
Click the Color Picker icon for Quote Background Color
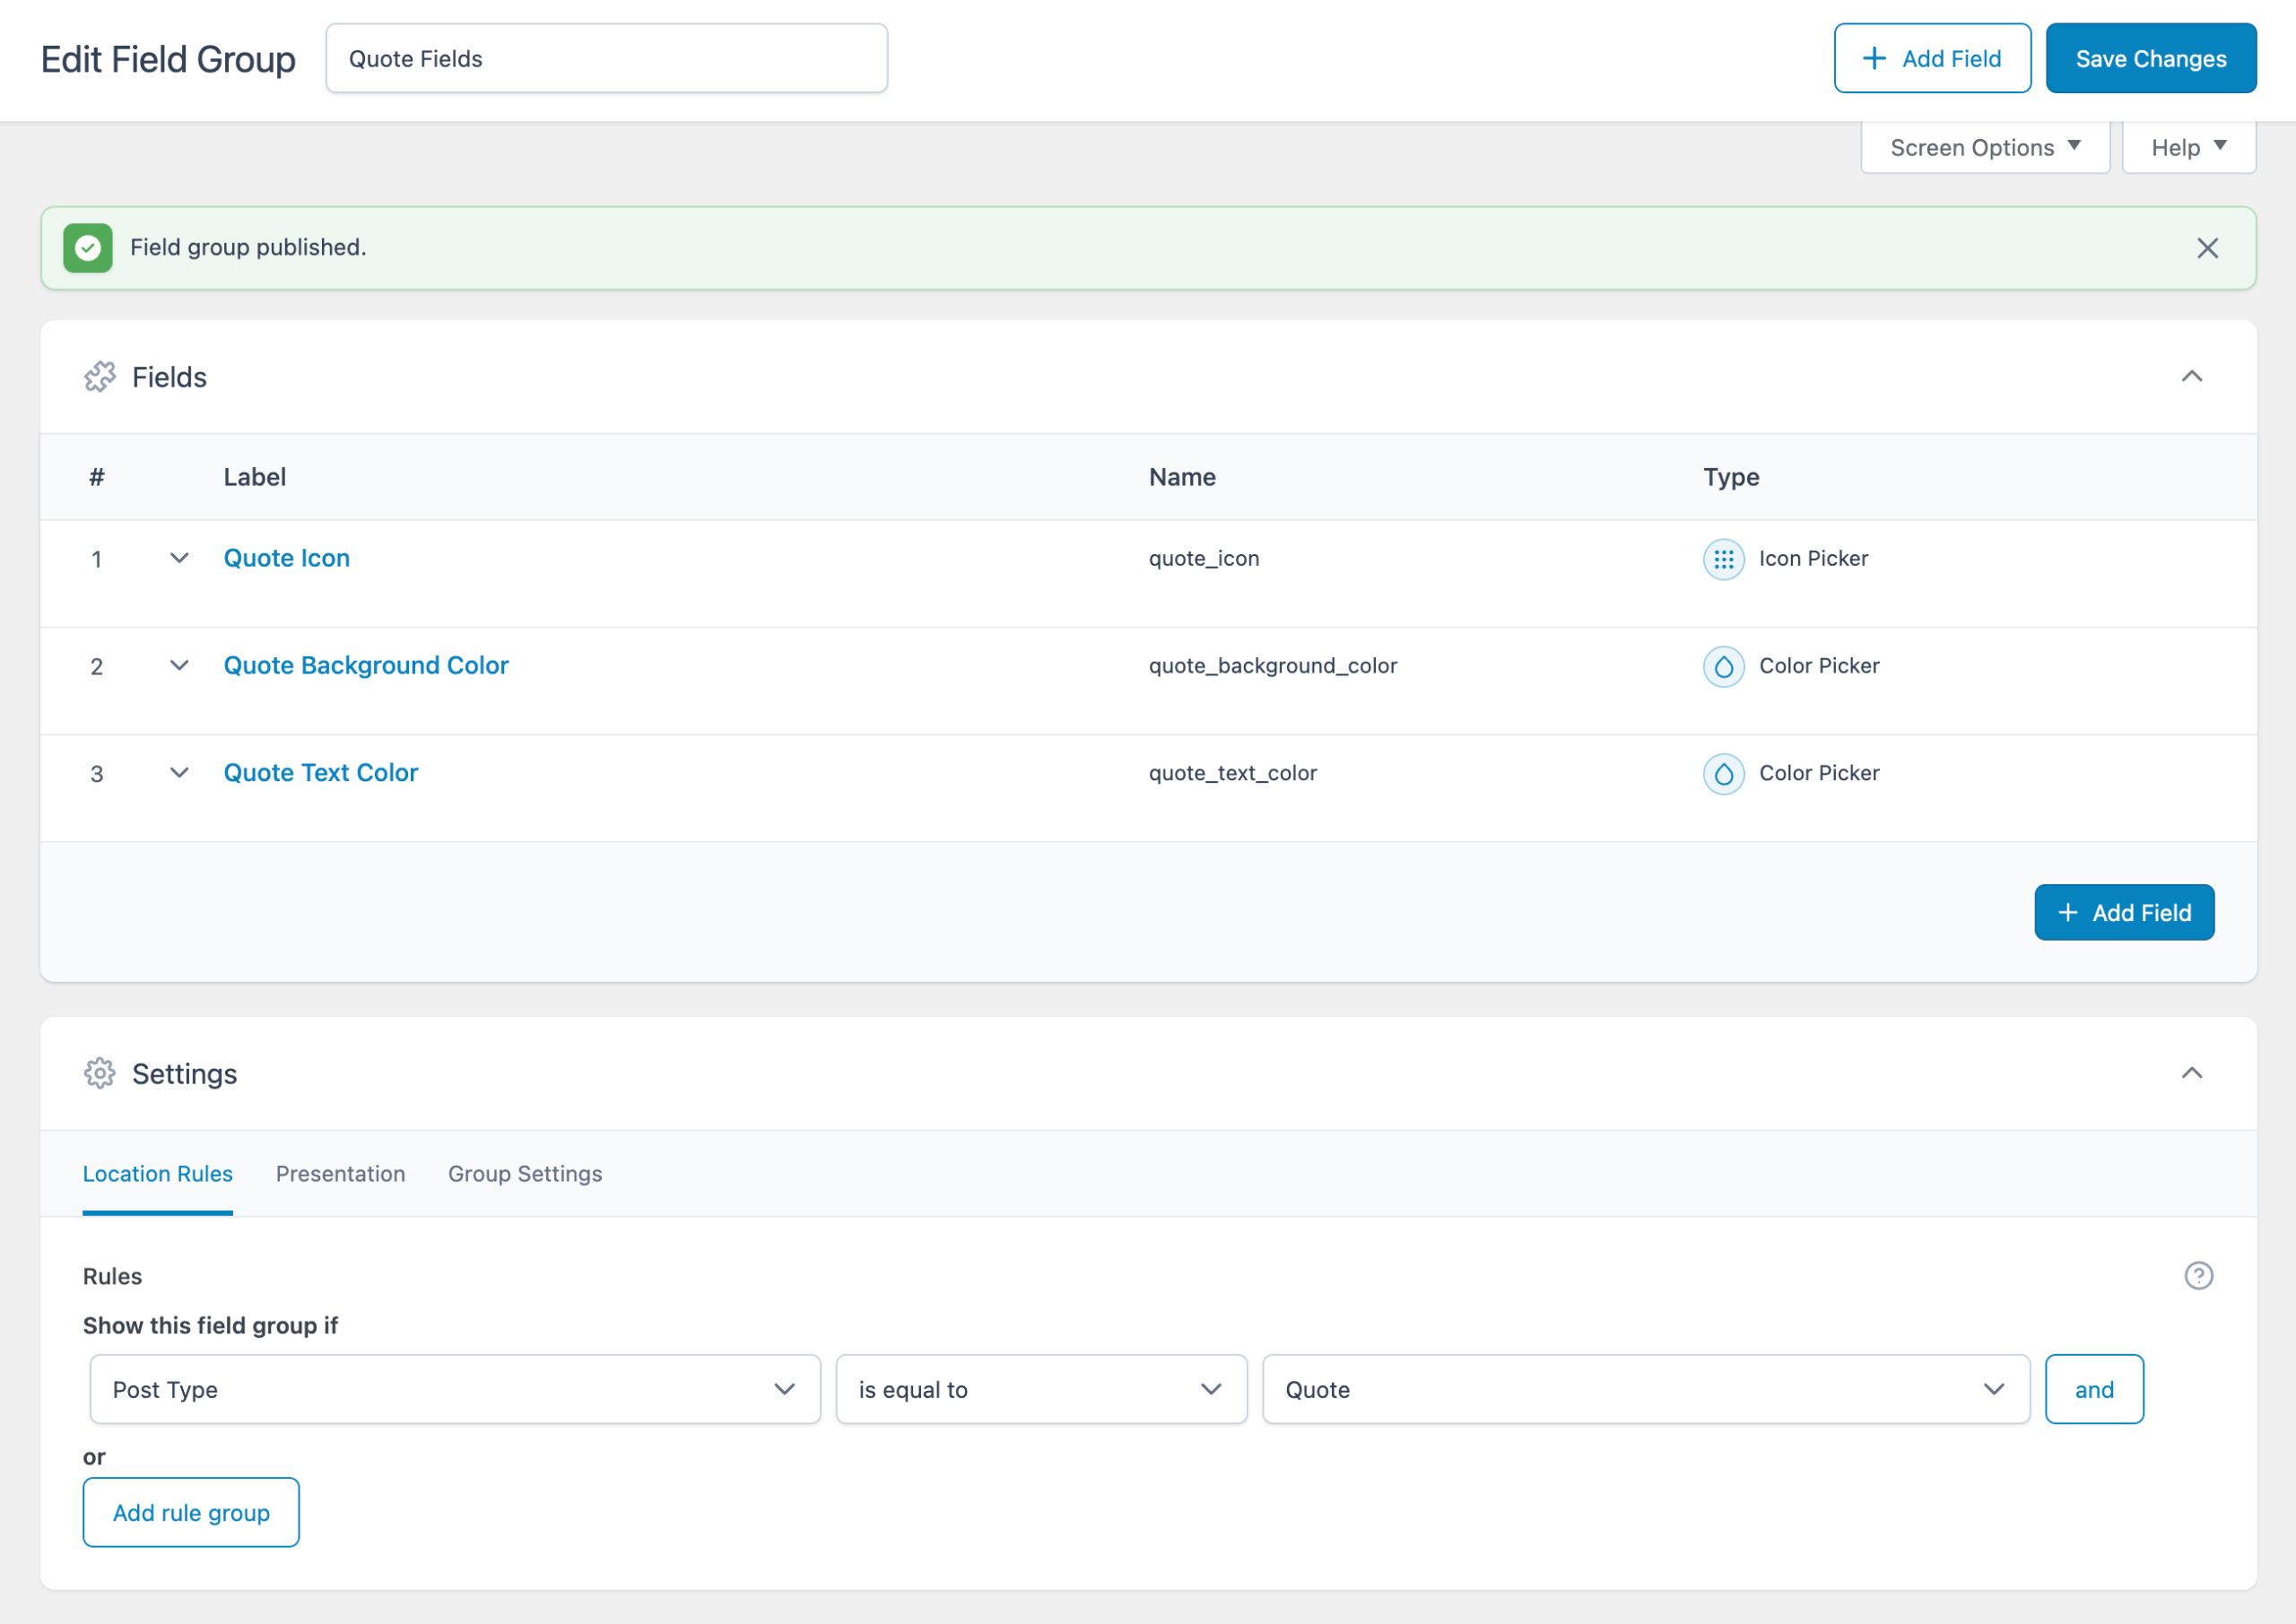coord(1723,666)
